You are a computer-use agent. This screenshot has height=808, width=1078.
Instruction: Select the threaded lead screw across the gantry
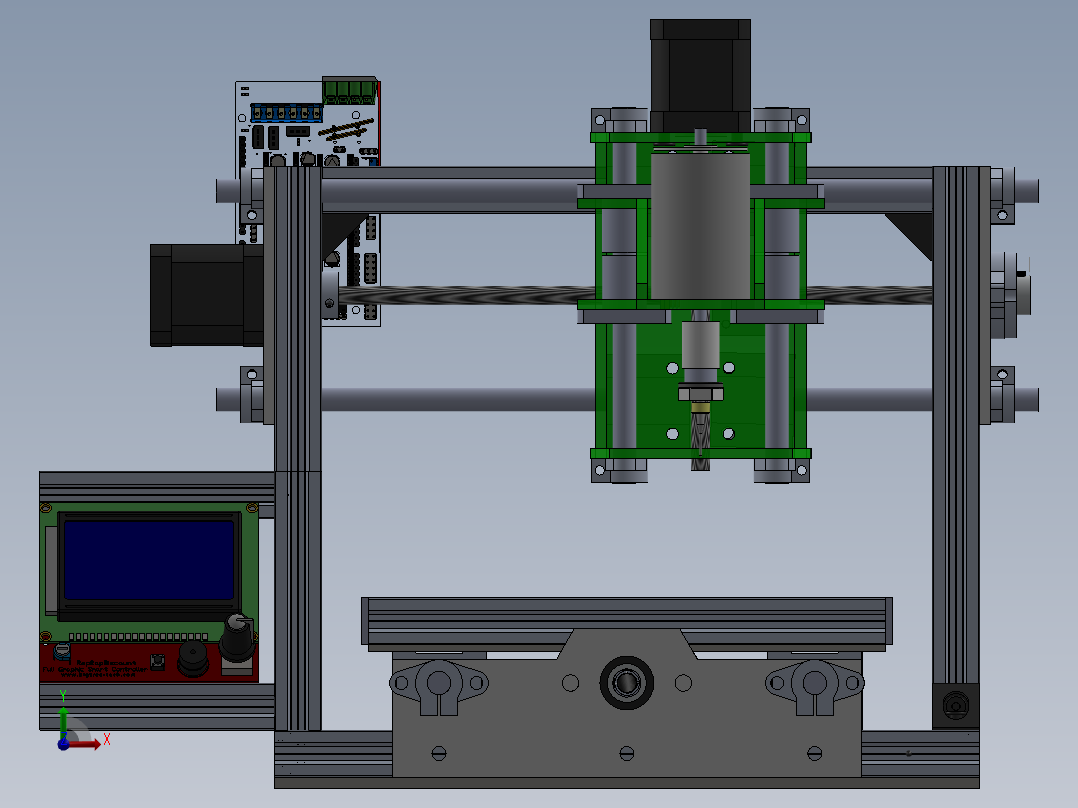(x=468, y=296)
